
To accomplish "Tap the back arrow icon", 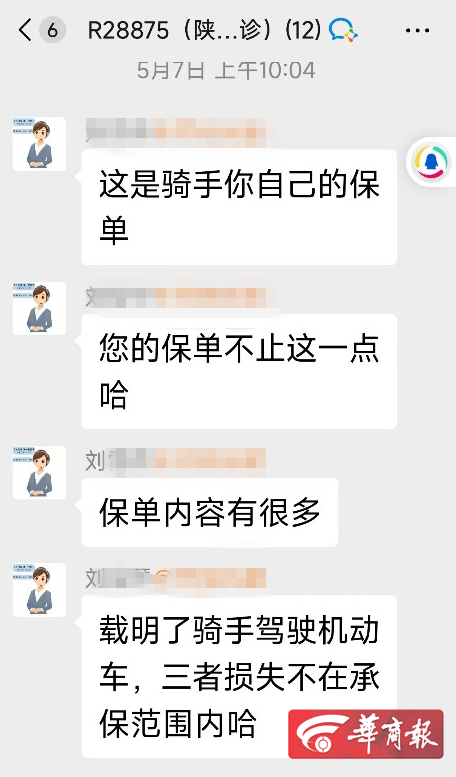I will click(x=26, y=31).
